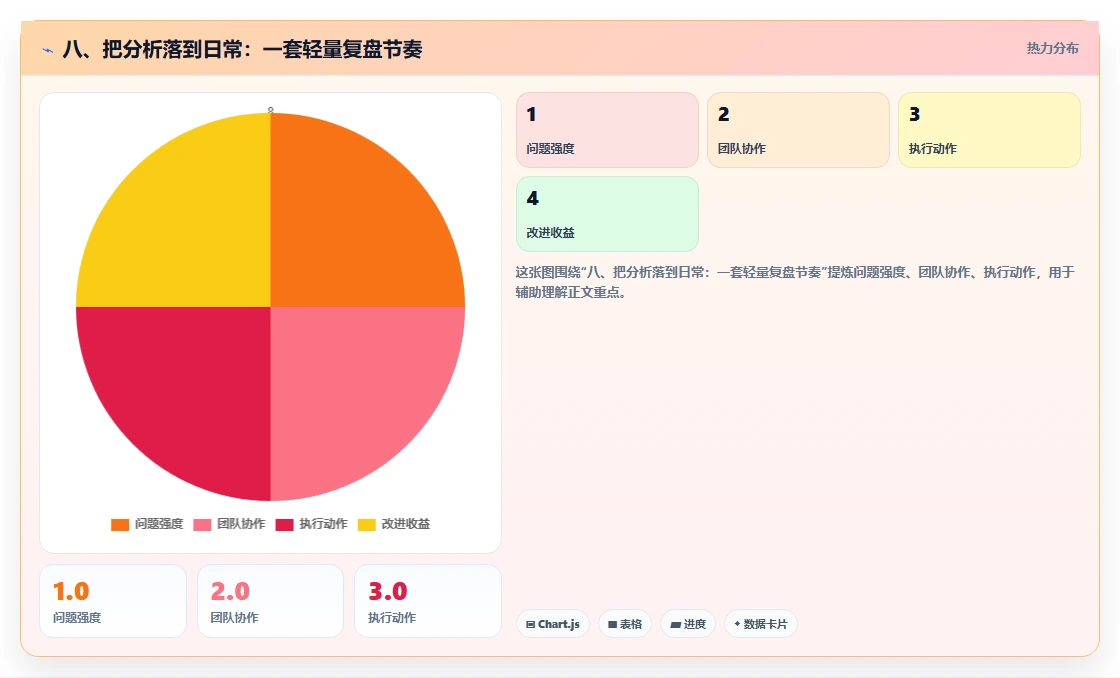The height and width of the screenshot is (678, 1120).
Task: Click the 进度 tag
Action: pyautogui.click(x=688, y=624)
